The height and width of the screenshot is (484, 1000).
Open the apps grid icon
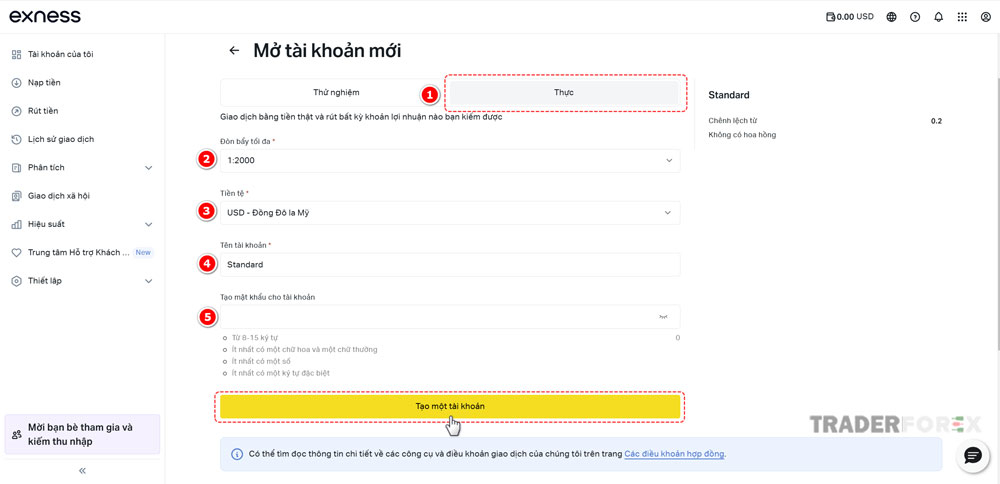(962, 17)
